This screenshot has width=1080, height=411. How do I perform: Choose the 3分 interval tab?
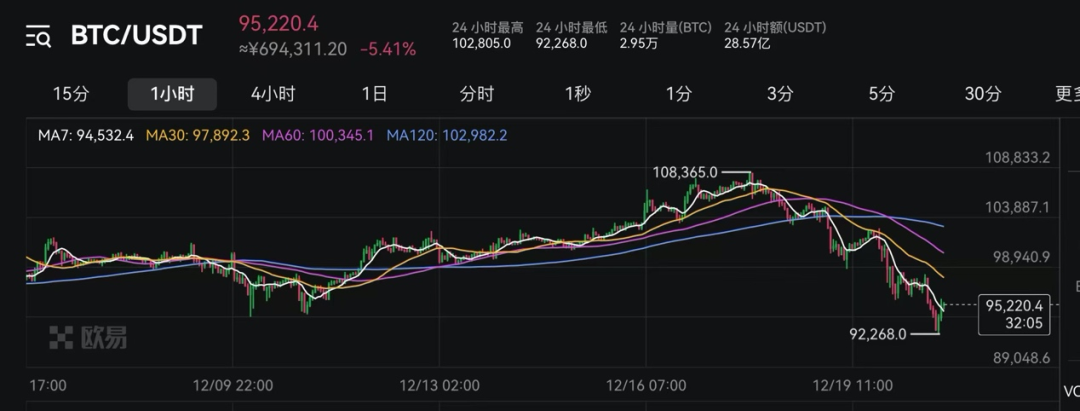(x=780, y=94)
